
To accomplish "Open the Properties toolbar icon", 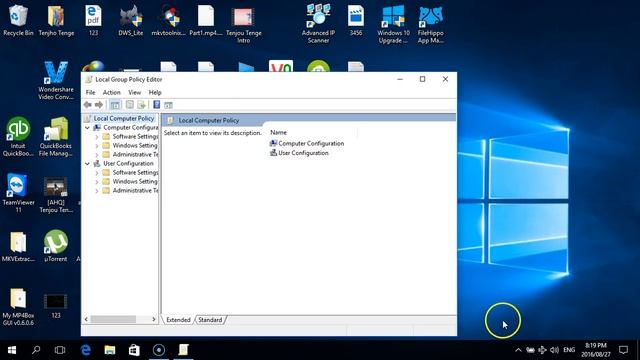I will [130, 105].
